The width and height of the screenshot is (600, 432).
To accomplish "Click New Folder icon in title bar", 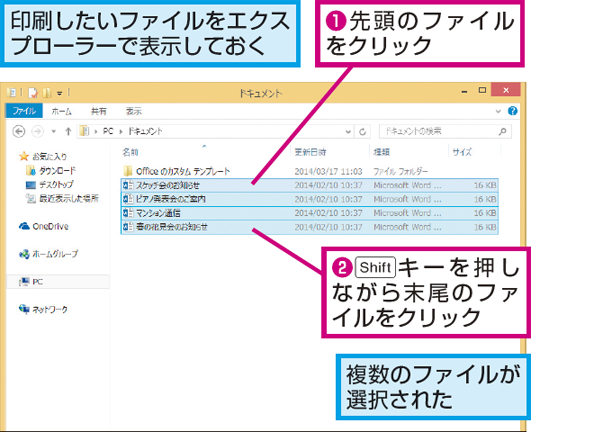I will 47,93.
